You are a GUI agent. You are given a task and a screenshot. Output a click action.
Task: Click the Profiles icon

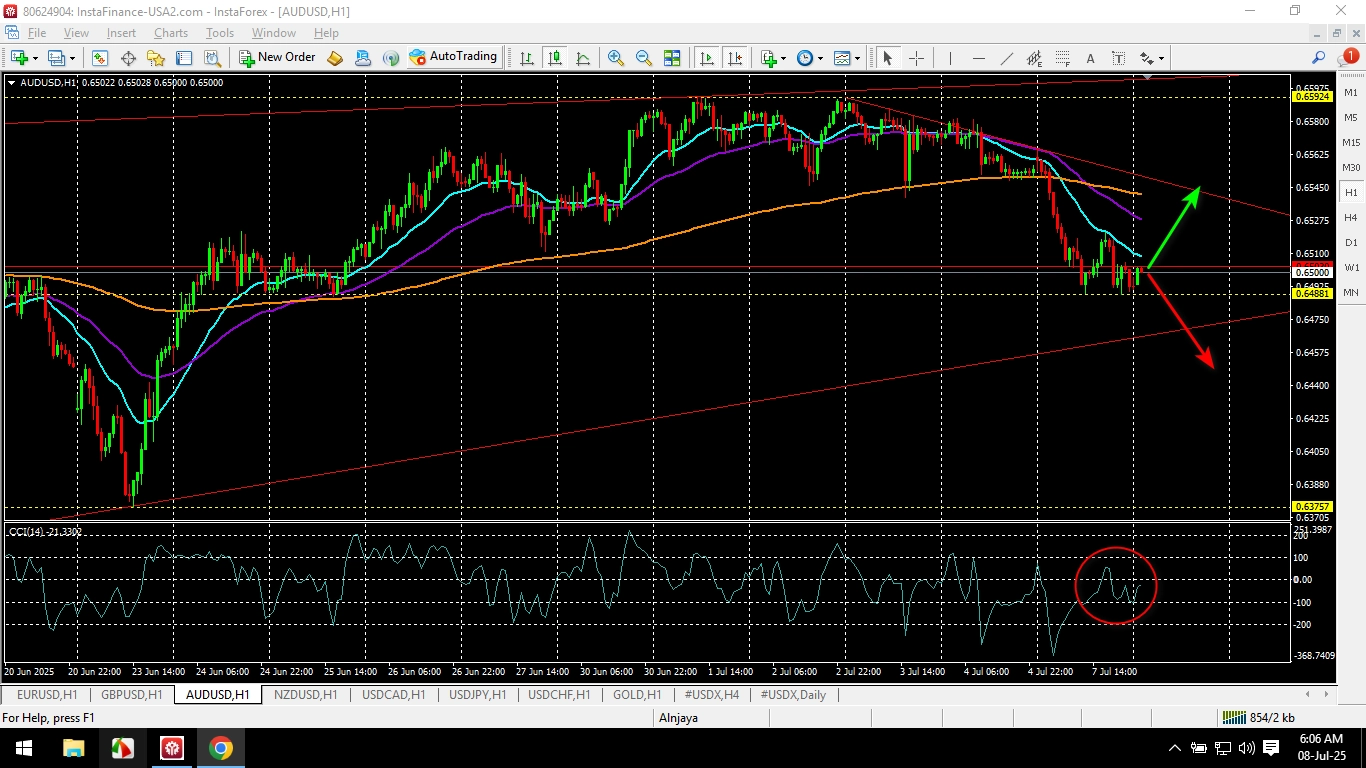pyautogui.click(x=57, y=58)
